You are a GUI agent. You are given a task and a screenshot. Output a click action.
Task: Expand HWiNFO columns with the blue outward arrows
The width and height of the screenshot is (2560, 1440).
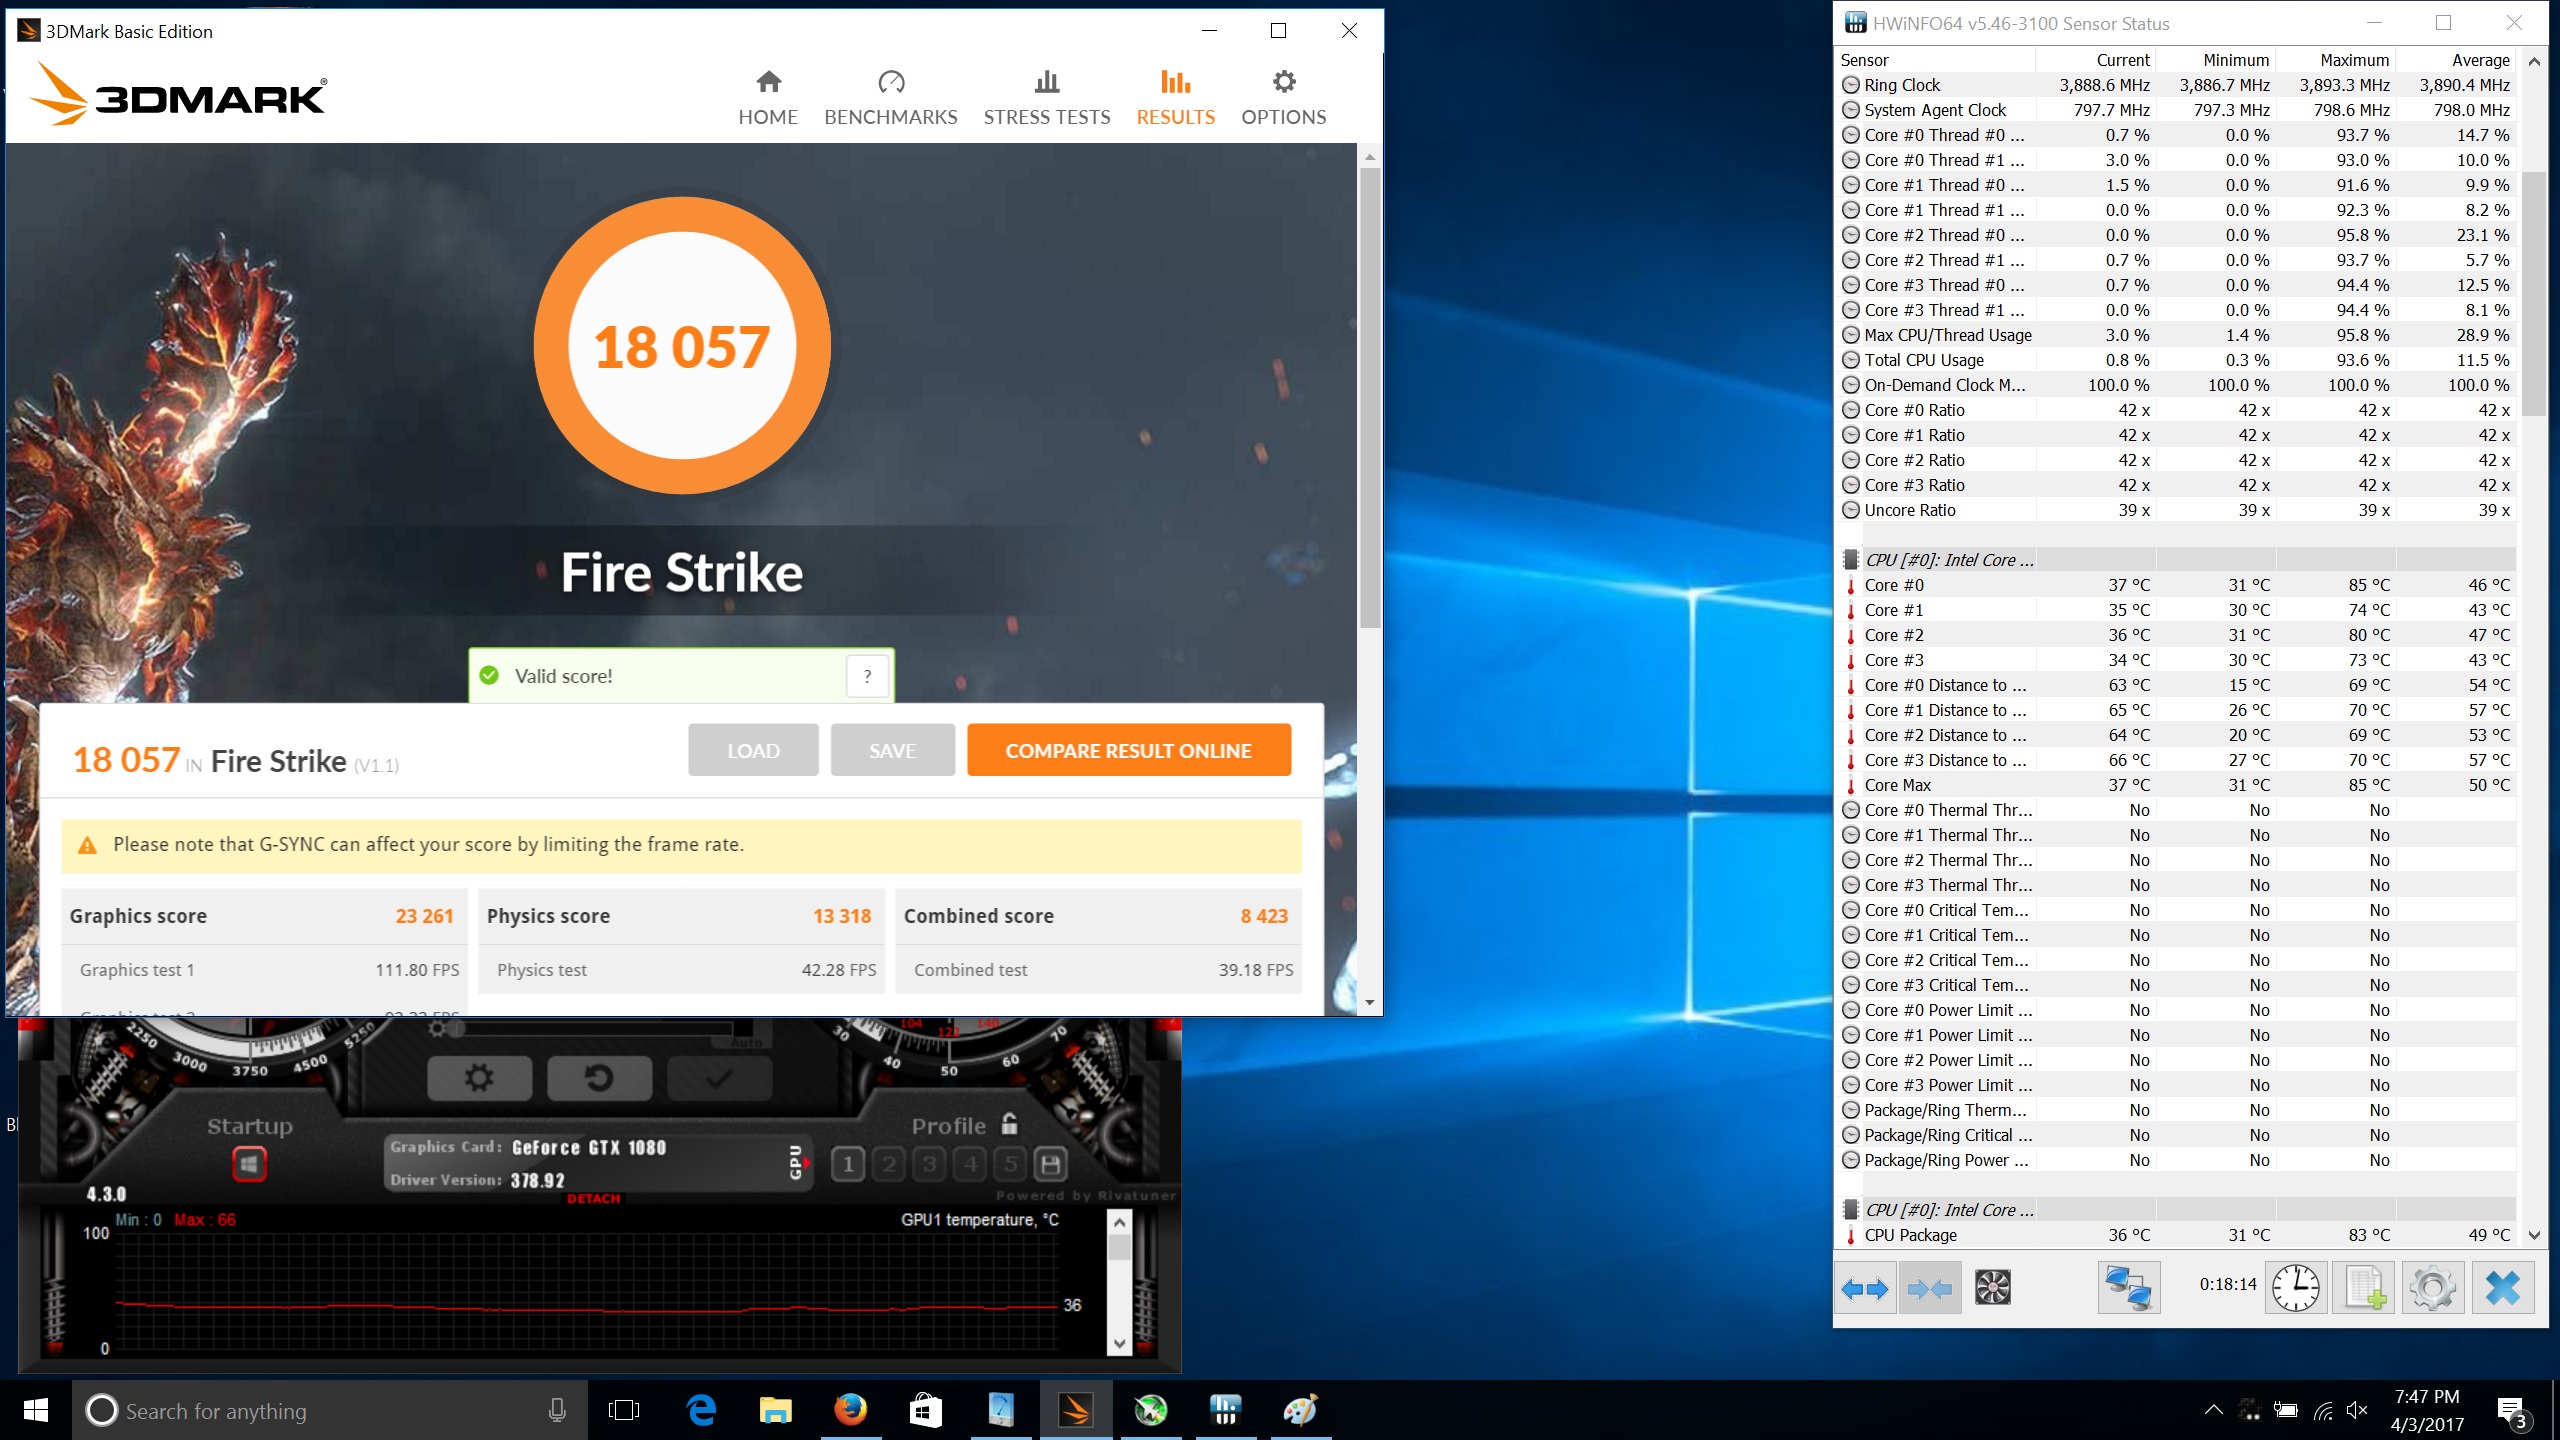(x=1865, y=1288)
